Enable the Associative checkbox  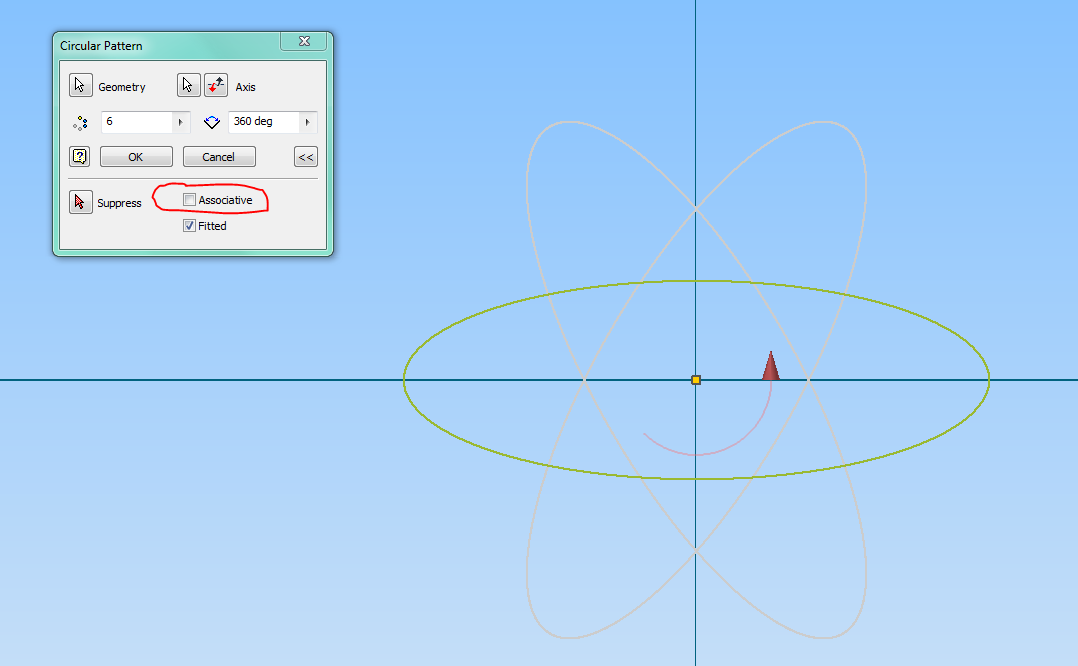tap(189, 199)
